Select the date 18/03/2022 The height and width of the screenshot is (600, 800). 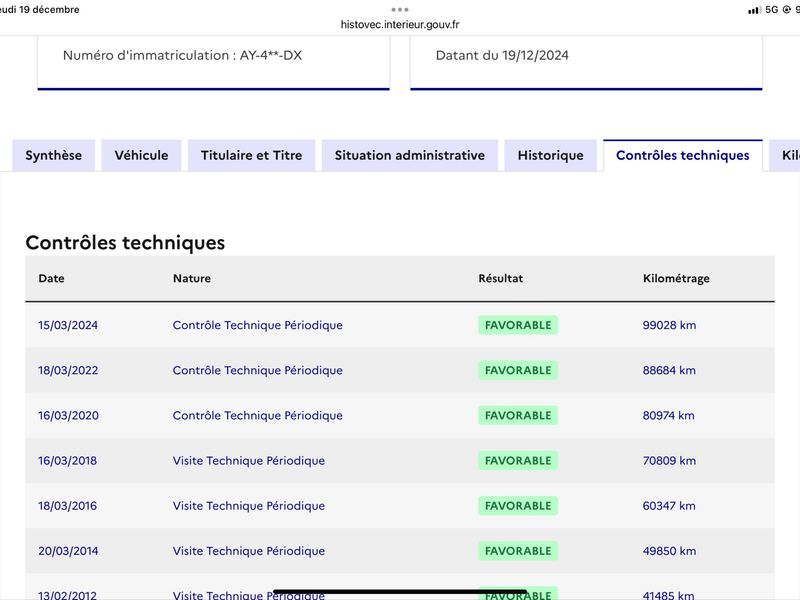(68, 370)
